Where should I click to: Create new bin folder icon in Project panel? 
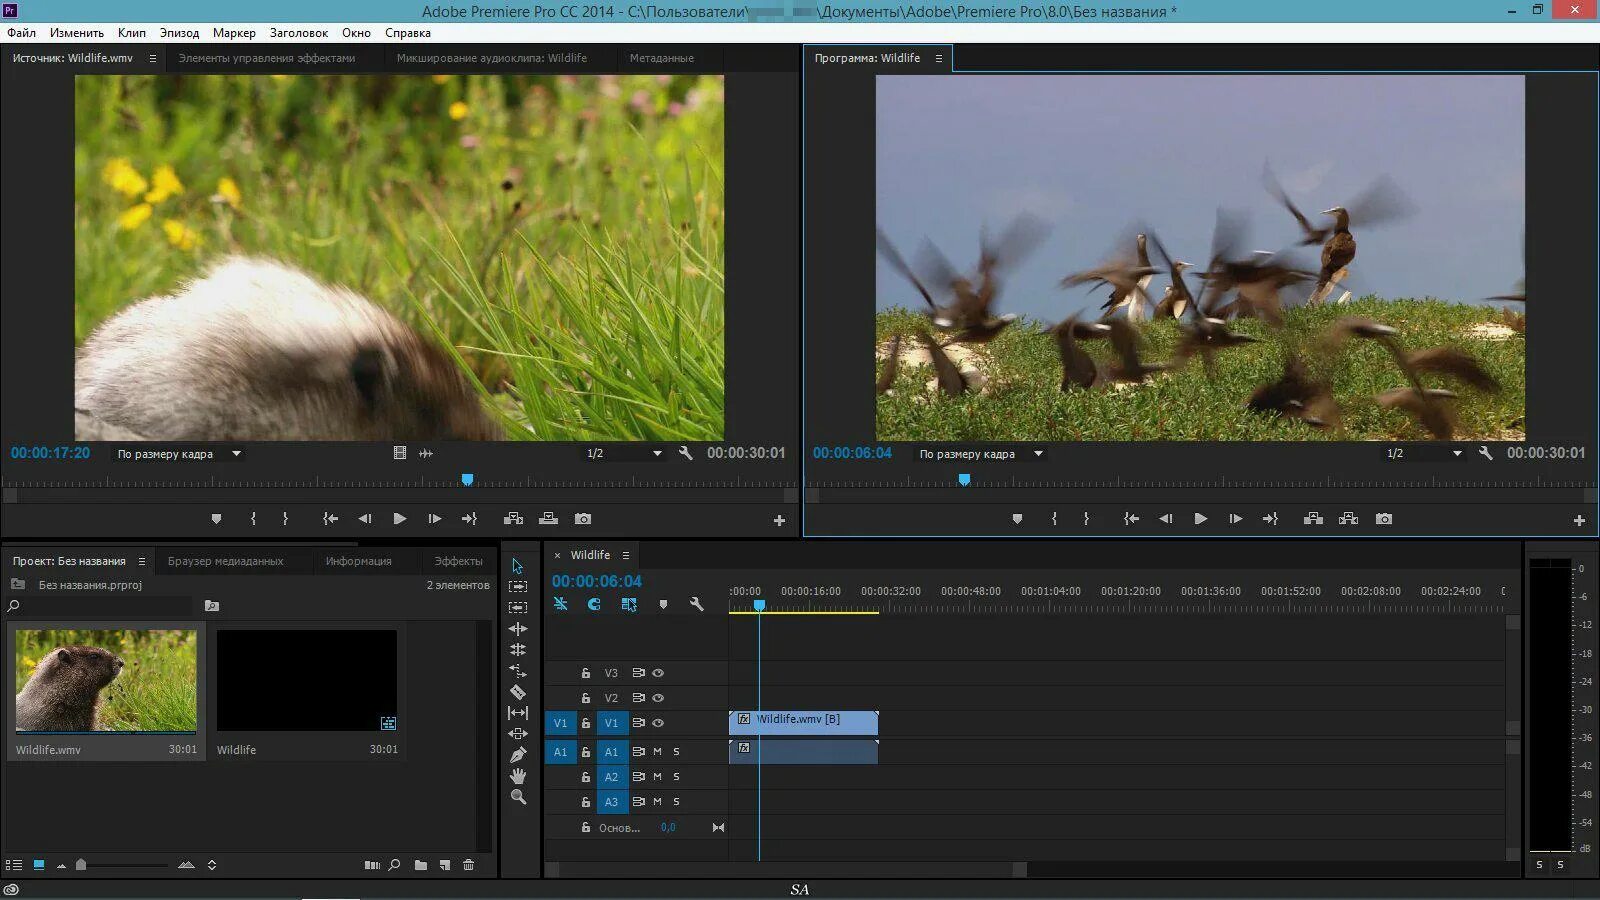tap(421, 865)
